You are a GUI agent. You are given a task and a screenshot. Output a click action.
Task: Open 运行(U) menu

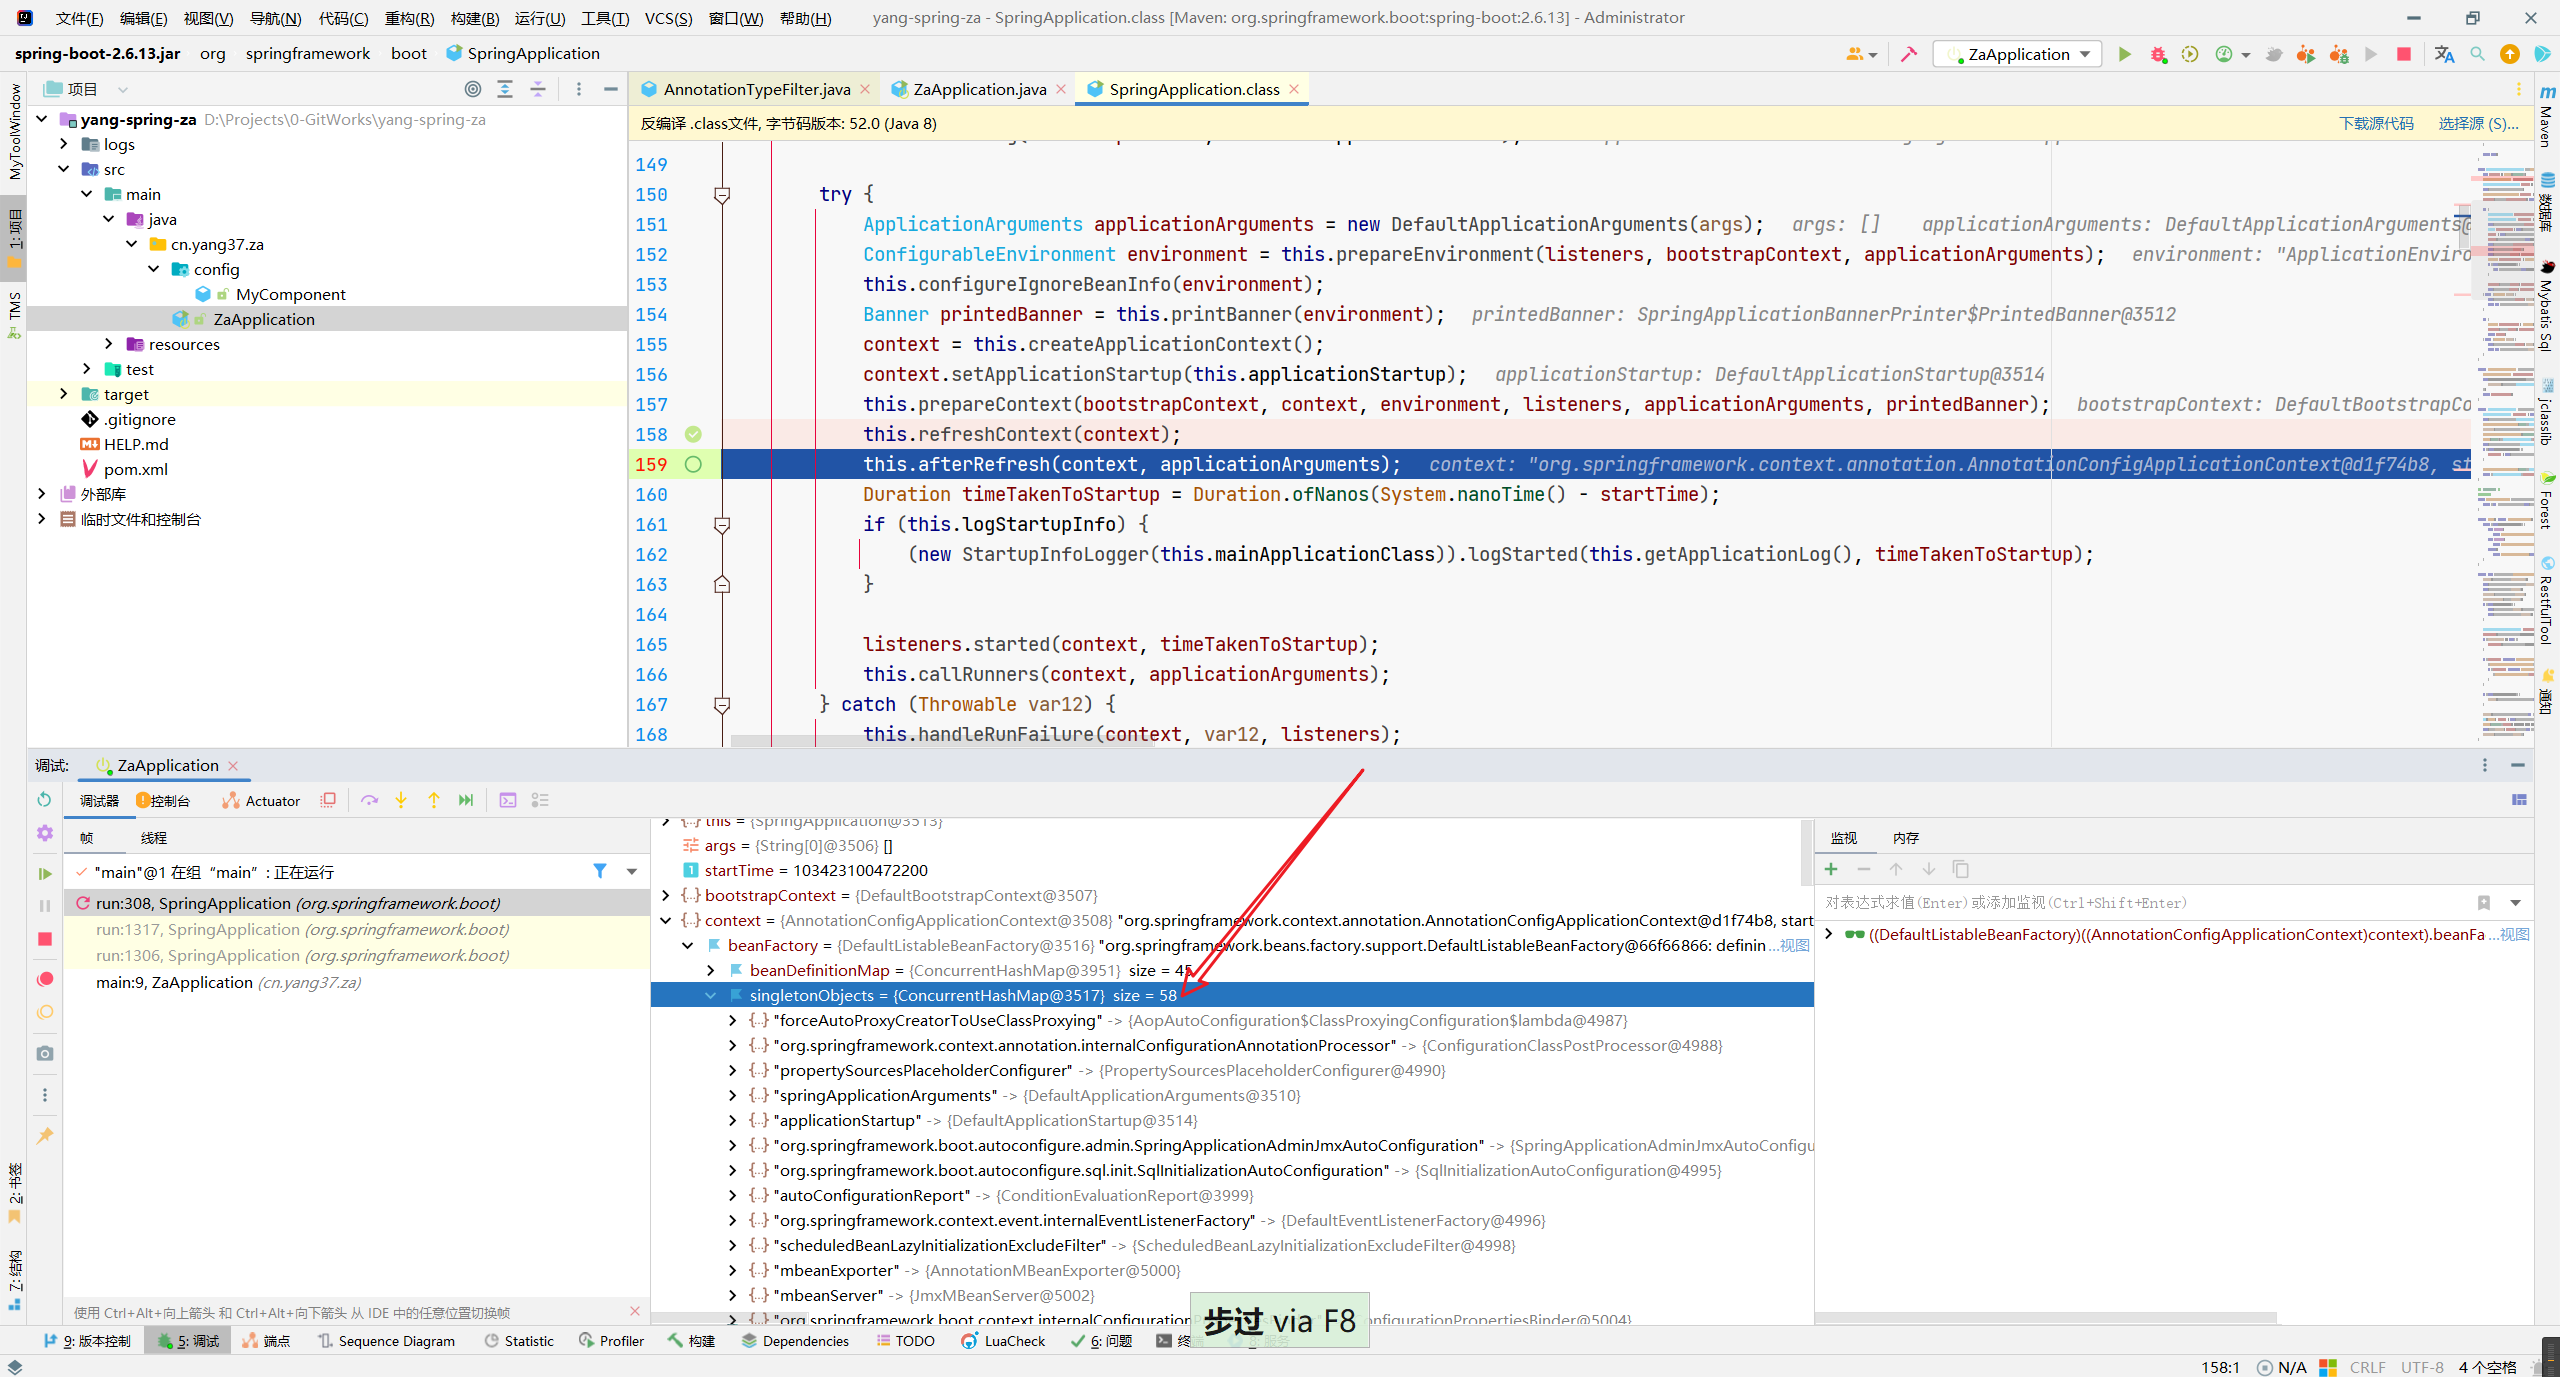pos(540,18)
